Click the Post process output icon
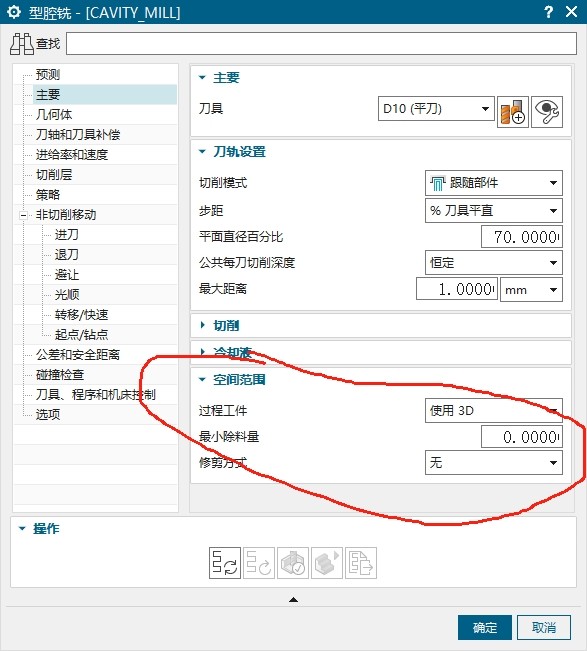This screenshot has height=651, width=587. tap(361, 563)
